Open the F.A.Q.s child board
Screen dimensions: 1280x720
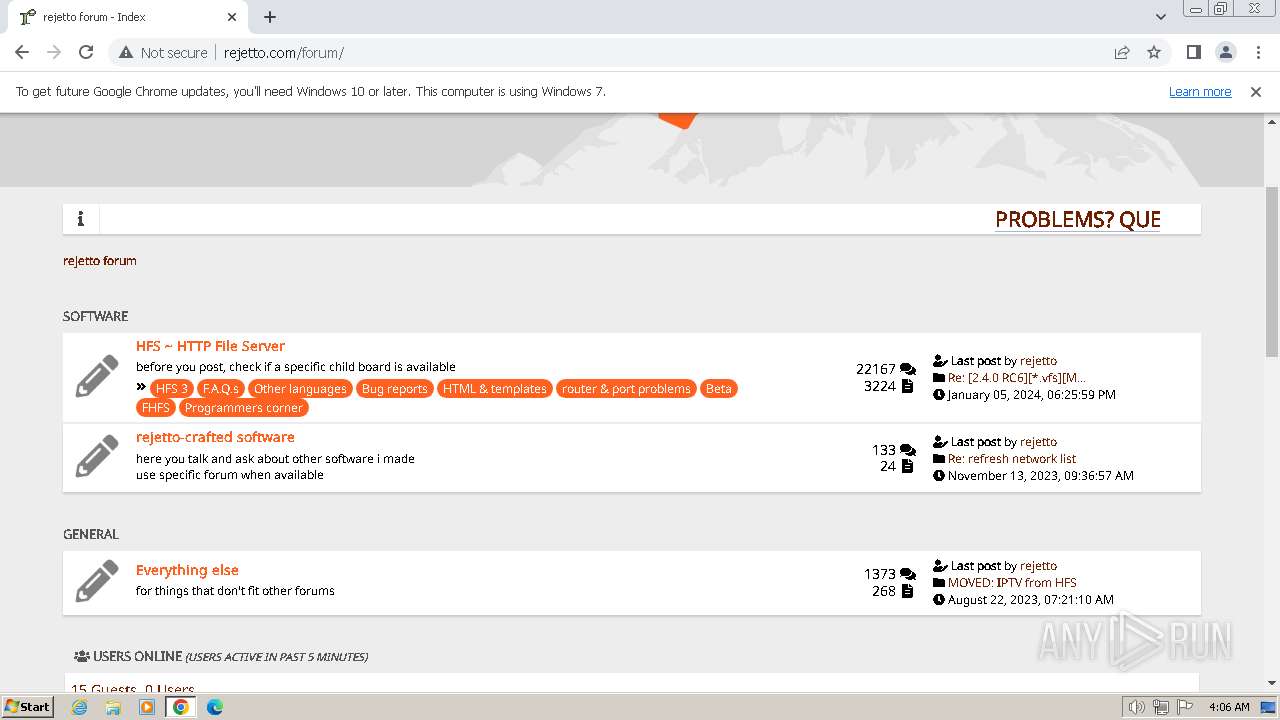220,388
